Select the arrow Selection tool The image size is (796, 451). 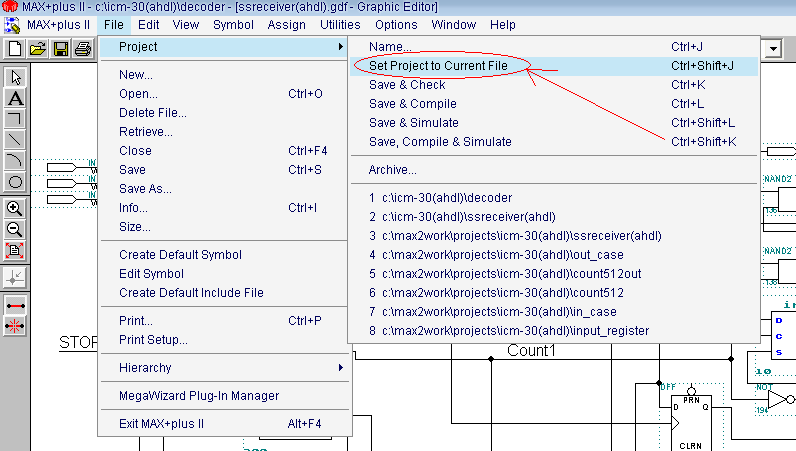(x=15, y=77)
